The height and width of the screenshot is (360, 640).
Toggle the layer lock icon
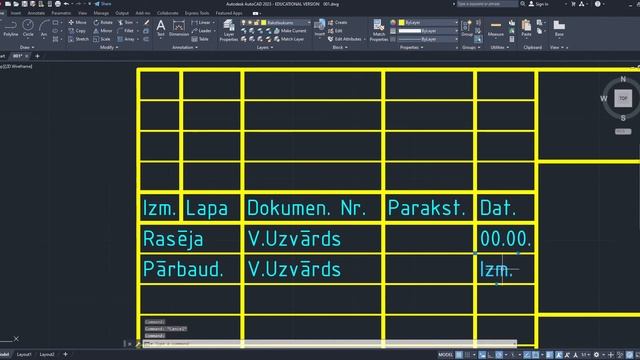point(256,22)
